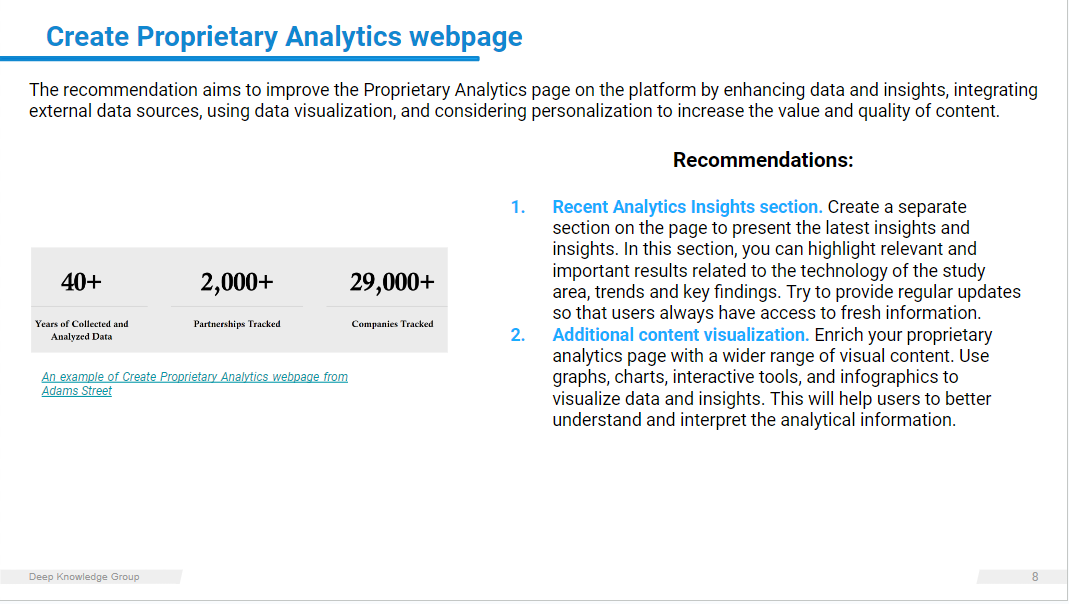Select the "Recent Analytics Insights section." heading
1069x604 pixels.
click(687, 207)
